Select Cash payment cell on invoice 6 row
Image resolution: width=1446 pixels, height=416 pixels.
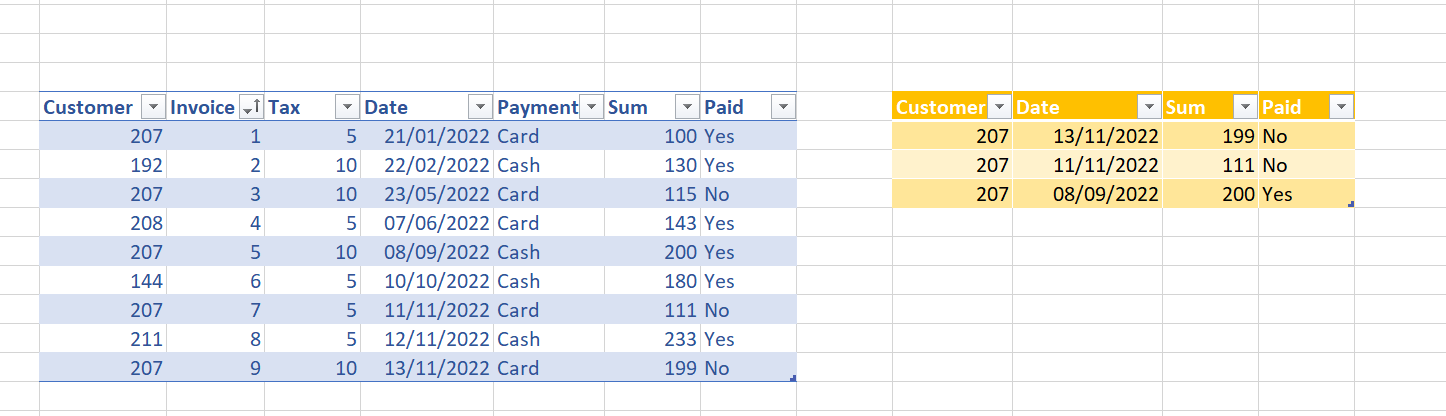point(550,281)
